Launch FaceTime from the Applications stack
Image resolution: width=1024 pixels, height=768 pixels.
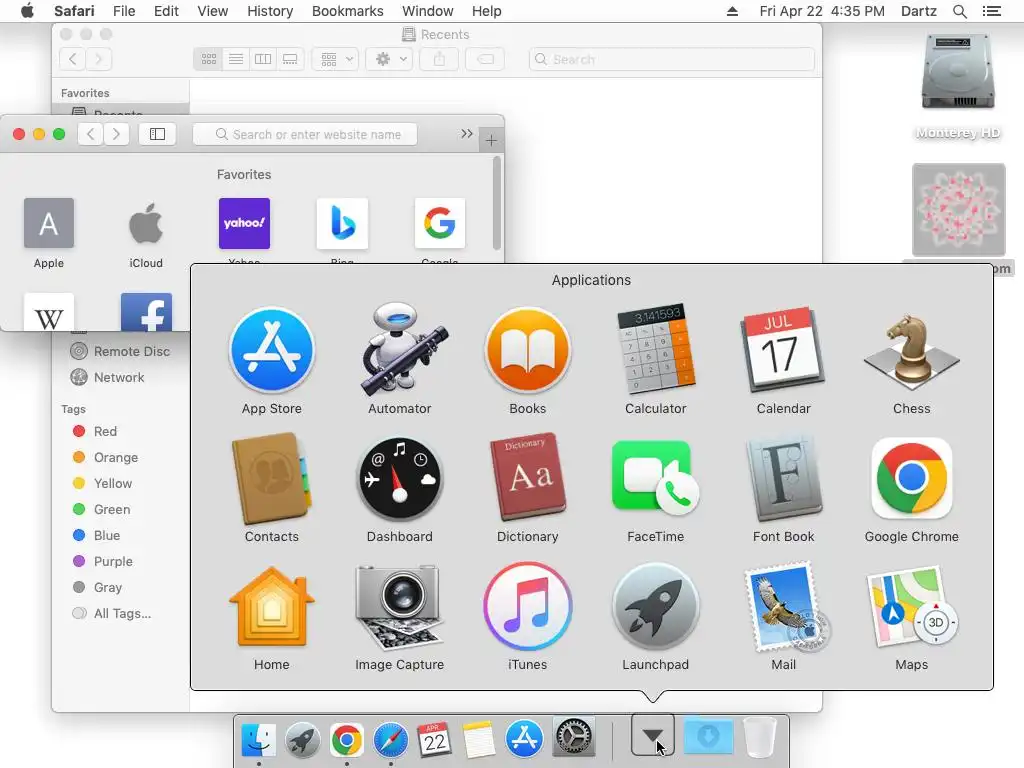click(656, 479)
